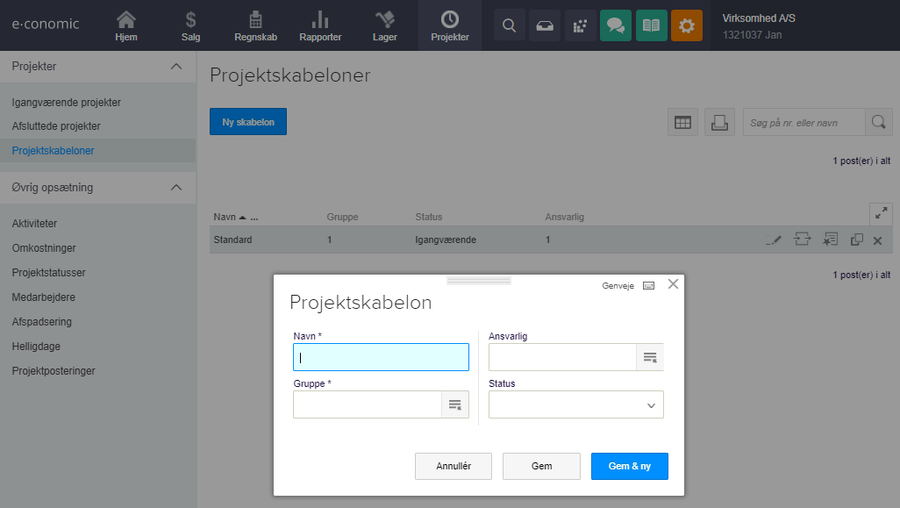Image resolution: width=900 pixels, height=508 pixels.
Task: Delete the Standard template row
Action: [877, 240]
